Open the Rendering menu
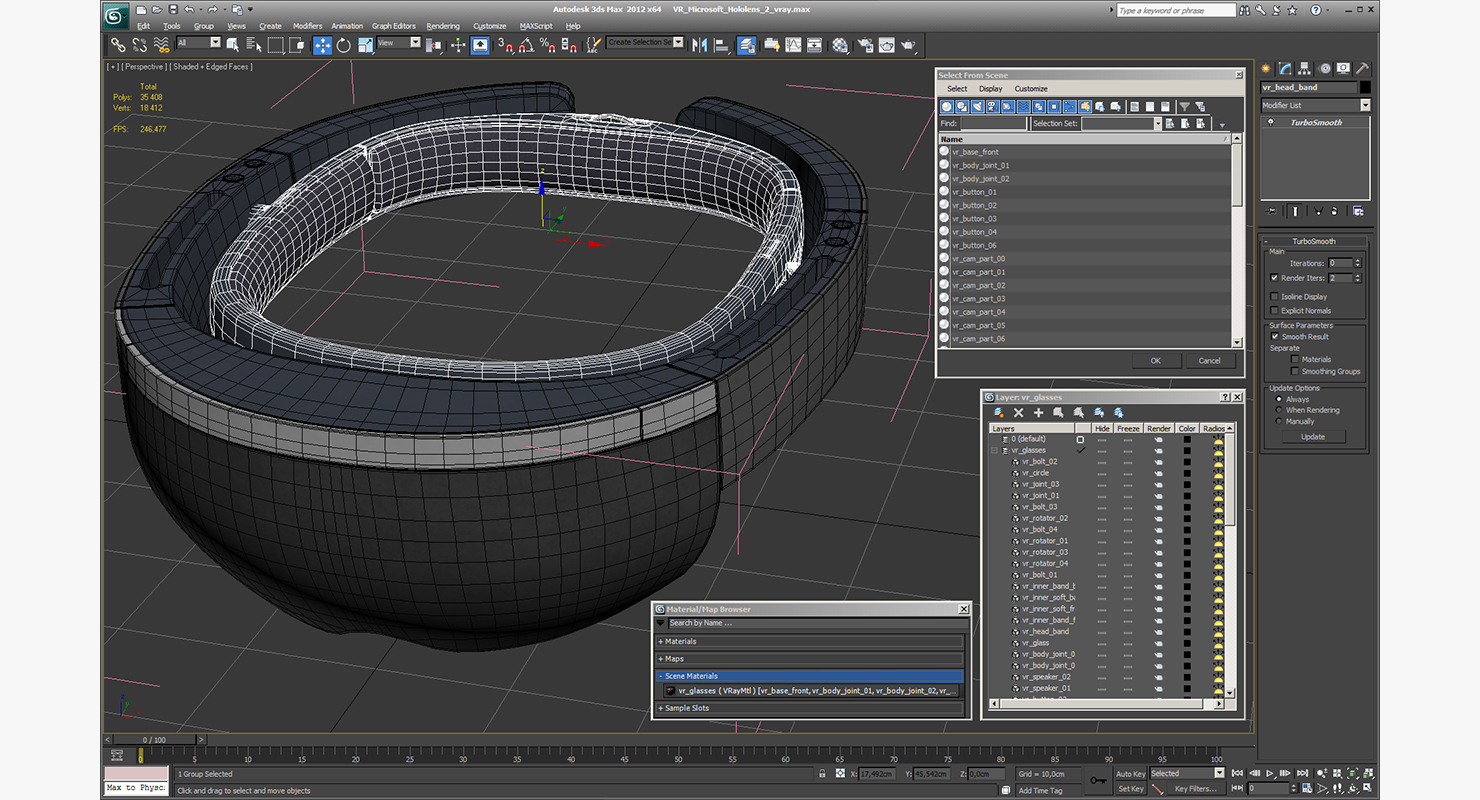The height and width of the screenshot is (800, 1480). pos(443,26)
